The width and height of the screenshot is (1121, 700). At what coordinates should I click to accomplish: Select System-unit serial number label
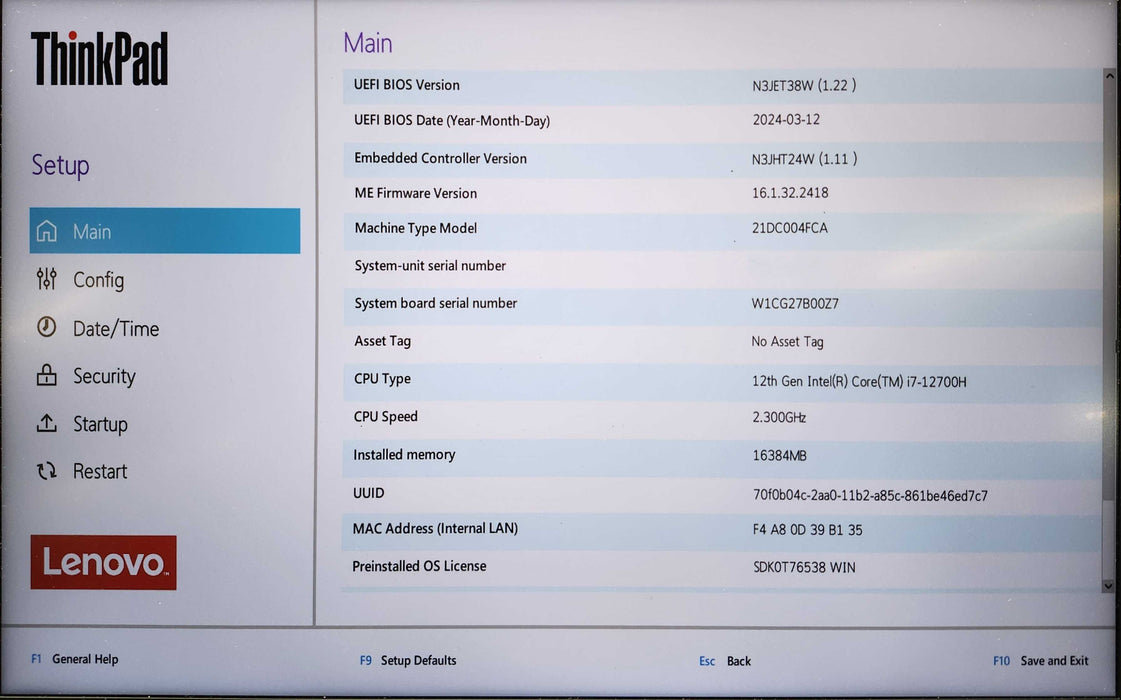coord(430,266)
